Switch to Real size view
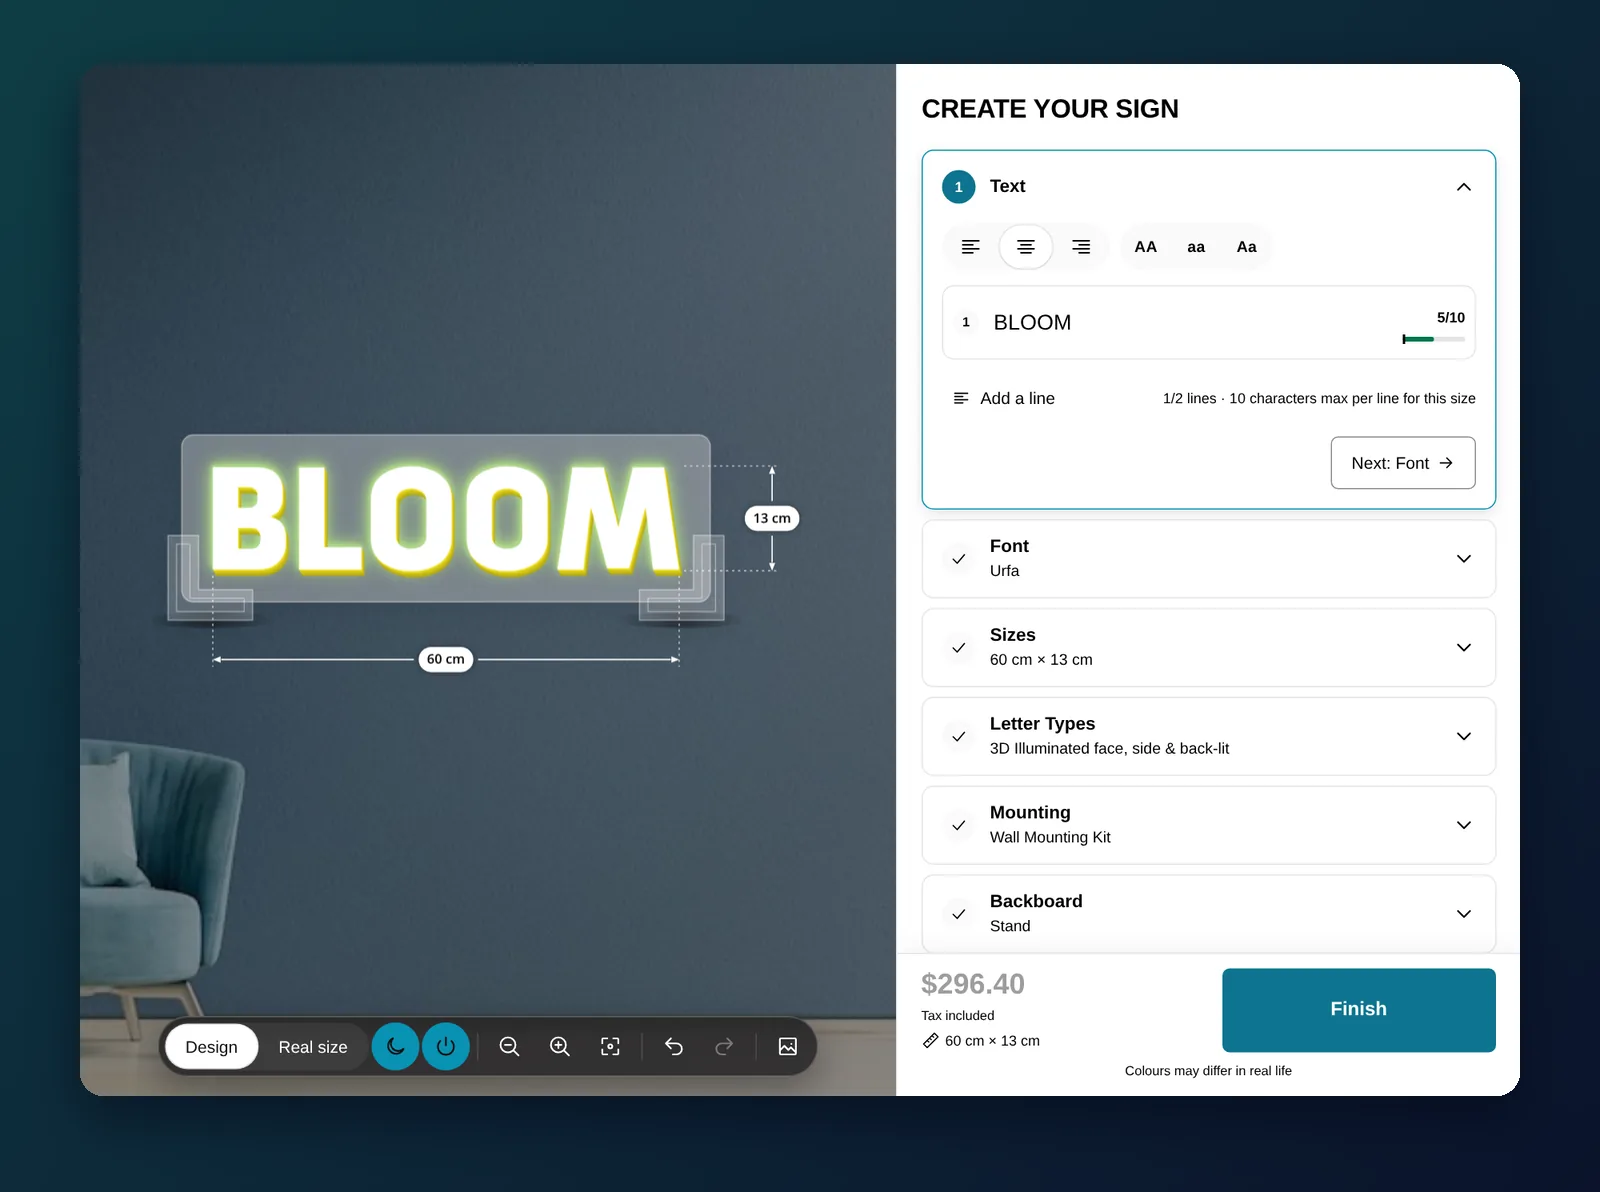Screen dimensions: 1600x1192 click(x=313, y=1047)
